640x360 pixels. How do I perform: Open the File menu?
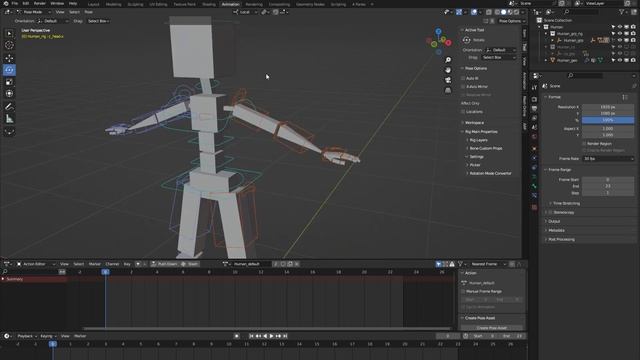pos(15,3)
